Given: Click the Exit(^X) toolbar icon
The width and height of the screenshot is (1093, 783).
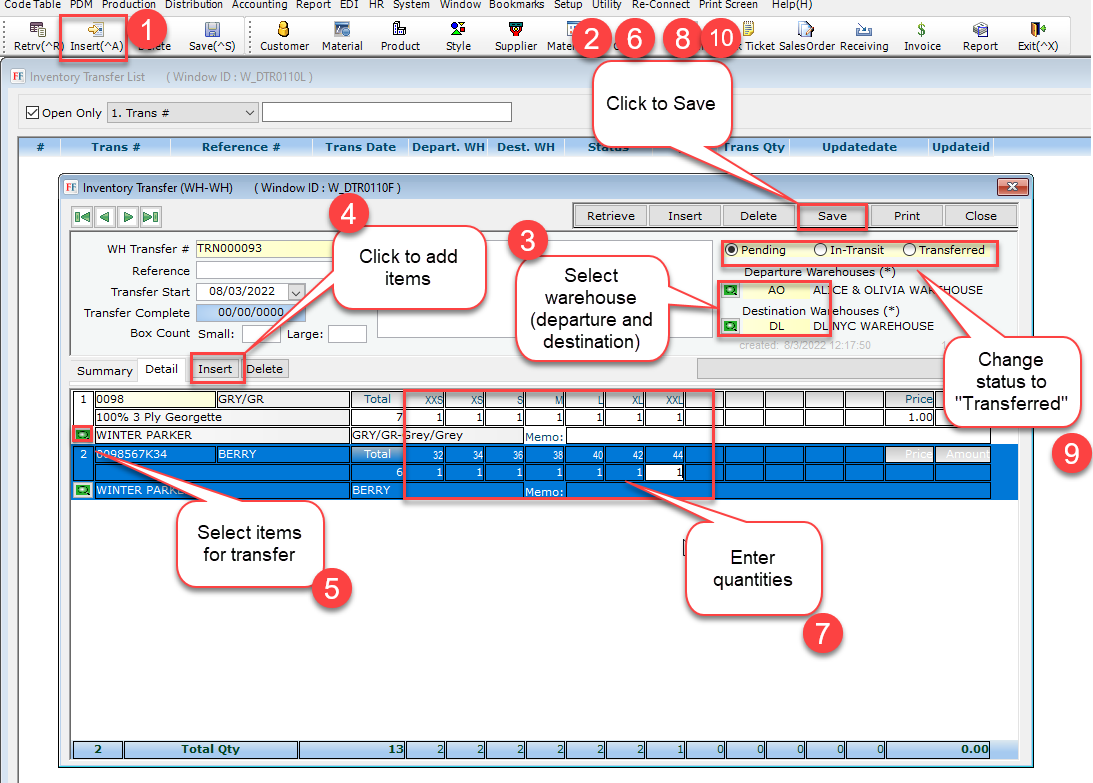Looking at the screenshot, I should tap(1037, 32).
